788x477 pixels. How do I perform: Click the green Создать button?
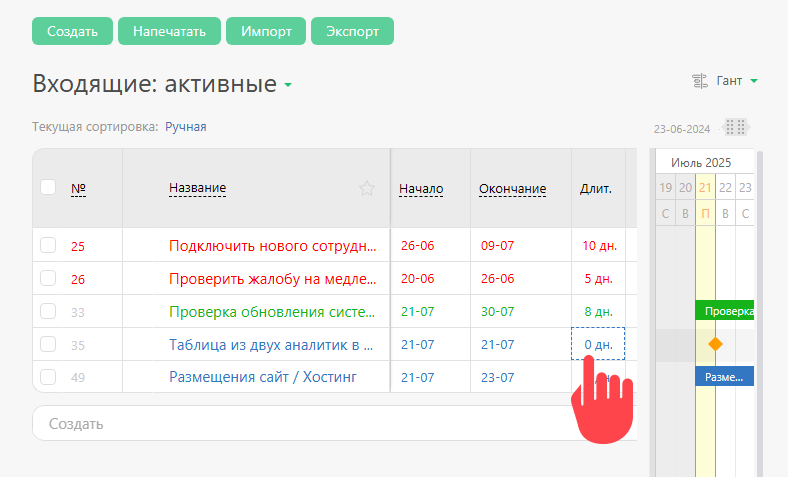pos(72,31)
